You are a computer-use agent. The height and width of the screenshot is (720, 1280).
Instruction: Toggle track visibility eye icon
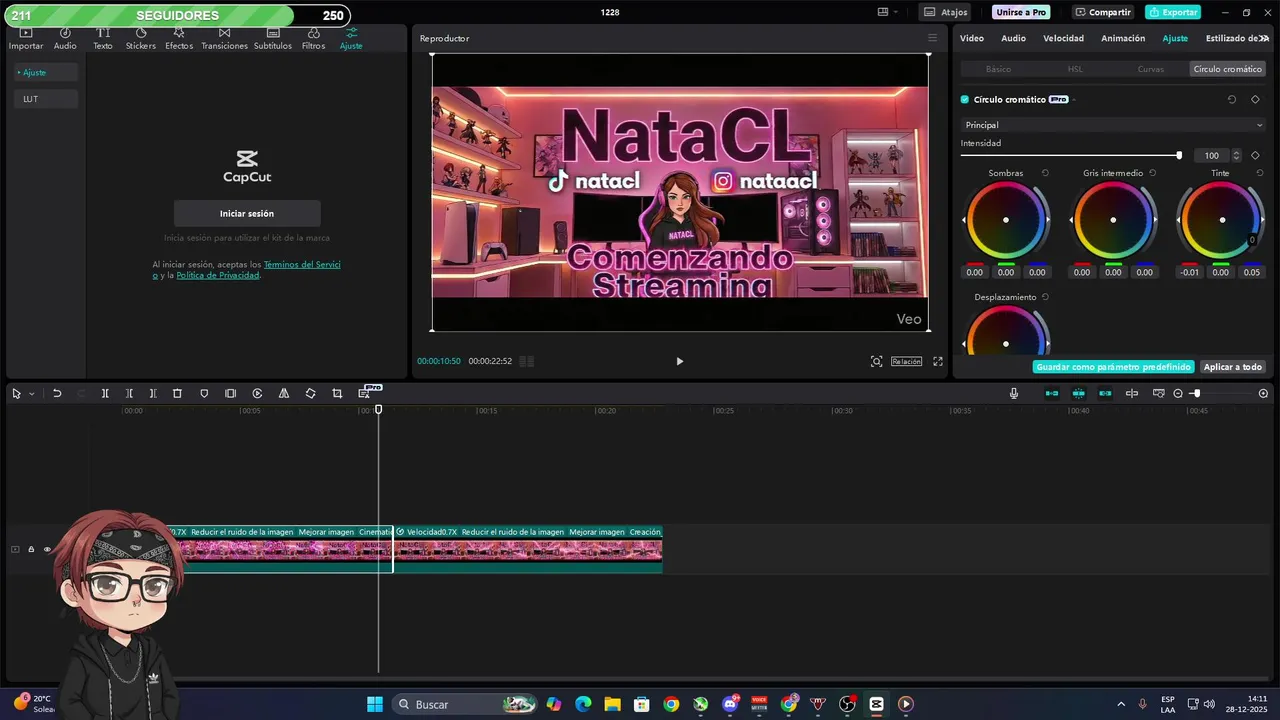pyautogui.click(x=47, y=549)
